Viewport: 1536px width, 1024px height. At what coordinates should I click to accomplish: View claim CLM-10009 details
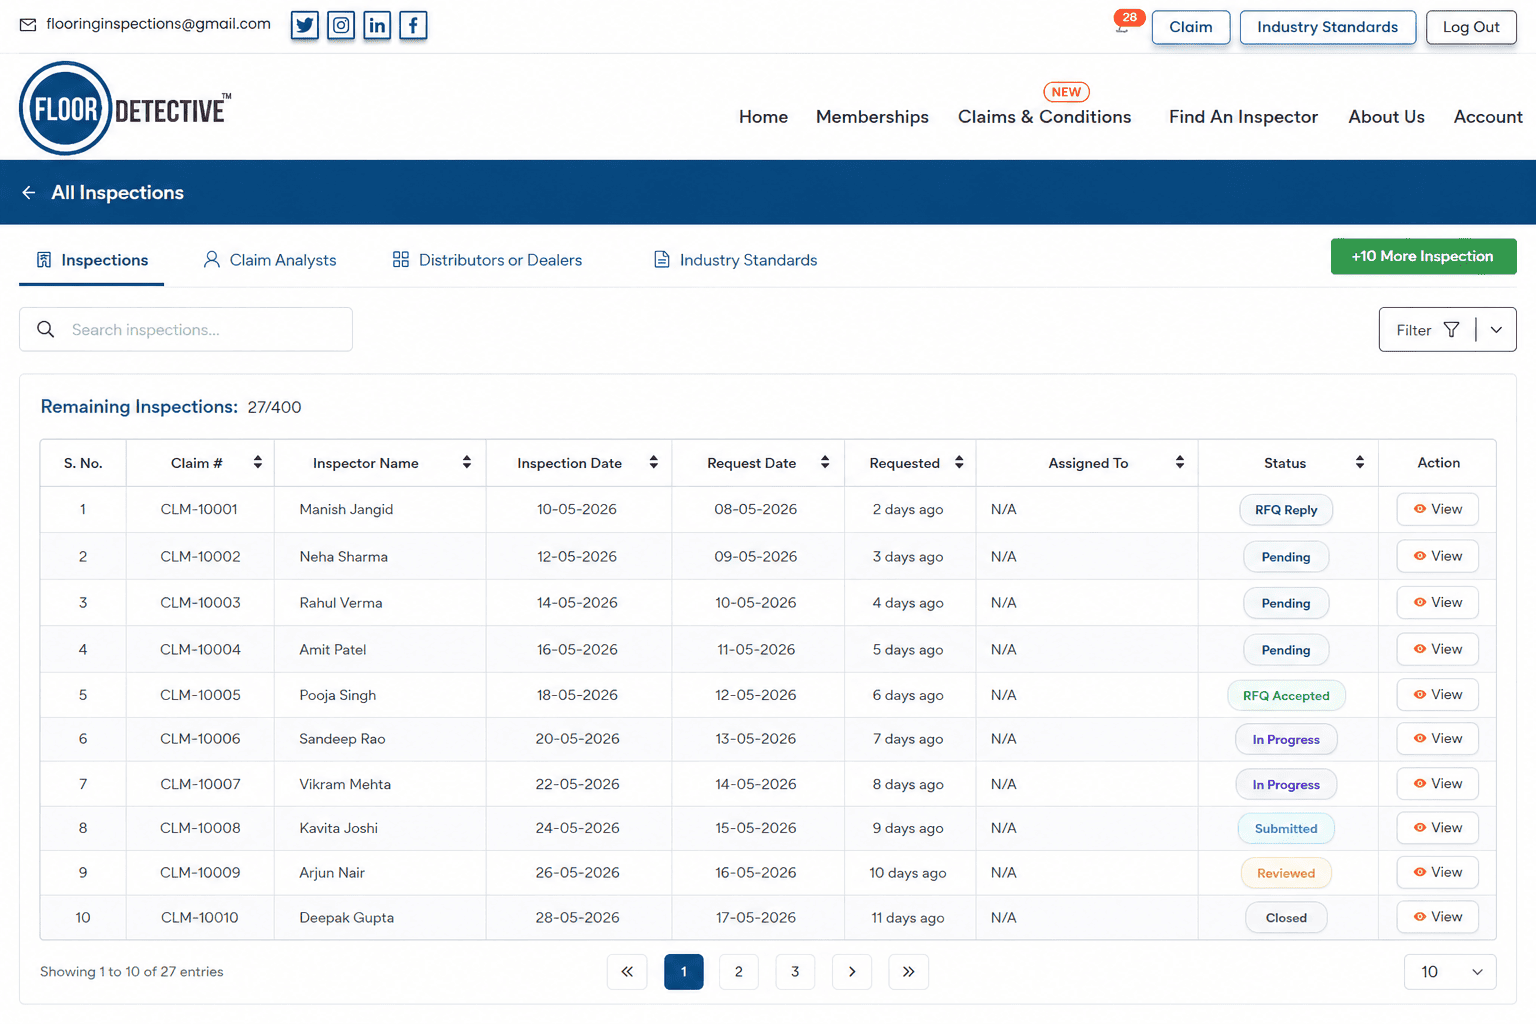tap(1437, 872)
